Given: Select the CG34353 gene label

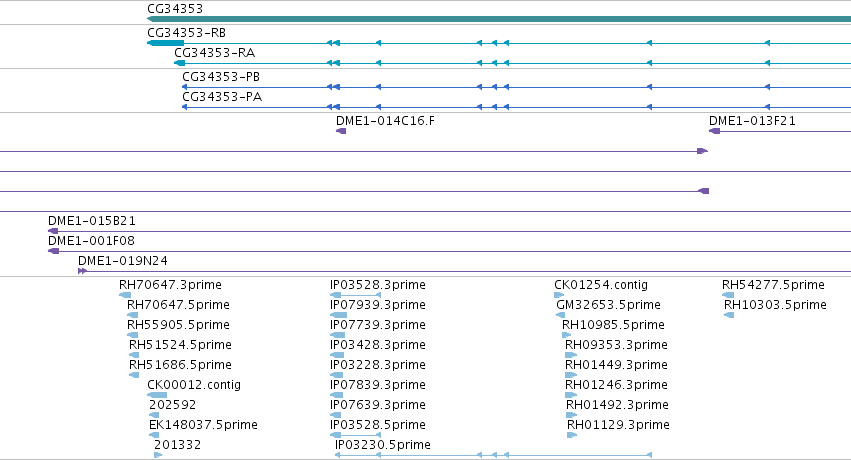Looking at the screenshot, I should pyautogui.click(x=175, y=9).
